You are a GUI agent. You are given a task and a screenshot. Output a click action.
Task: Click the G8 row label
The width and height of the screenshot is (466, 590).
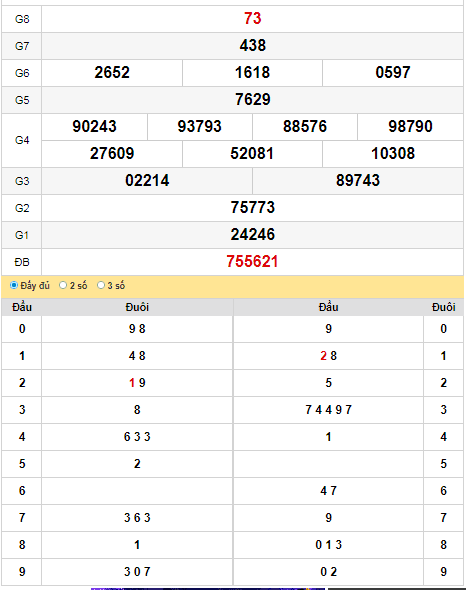click(x=22, y=19)
